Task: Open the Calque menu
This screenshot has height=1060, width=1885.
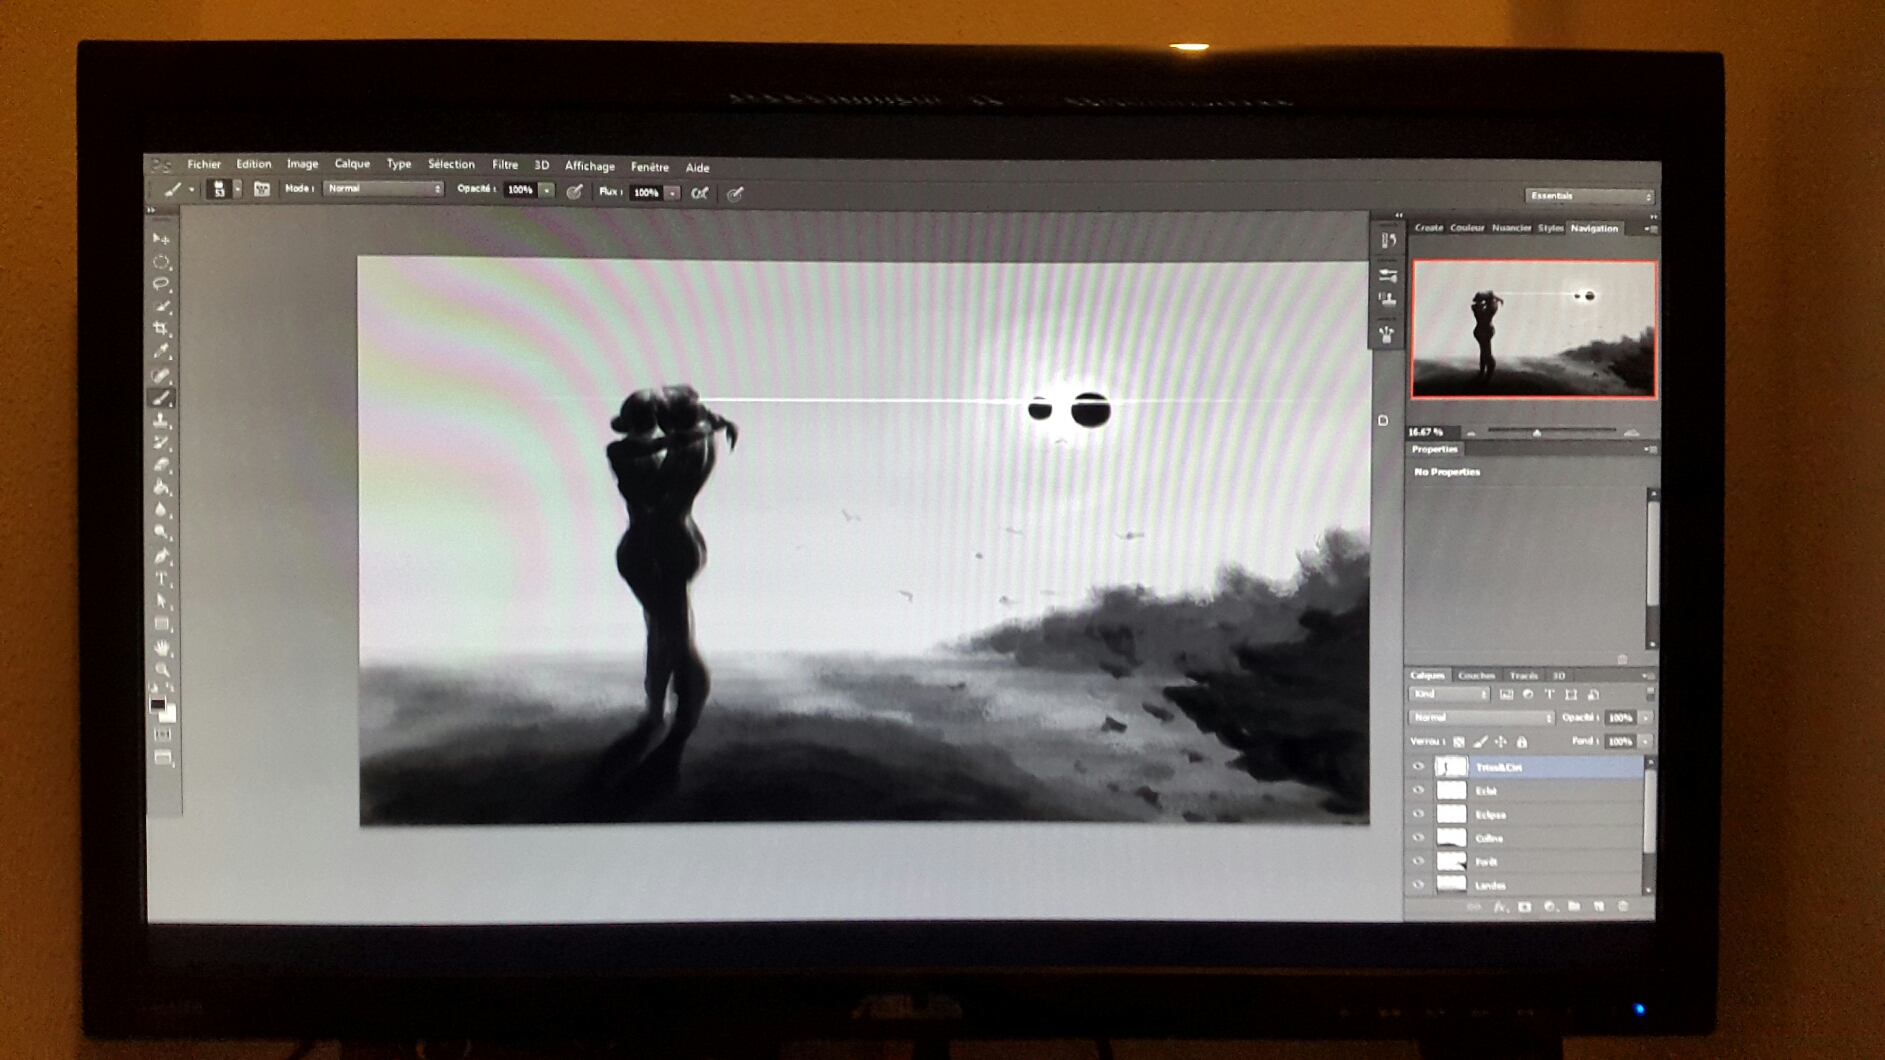Action: pyautogui.click(x=351, y=164)
